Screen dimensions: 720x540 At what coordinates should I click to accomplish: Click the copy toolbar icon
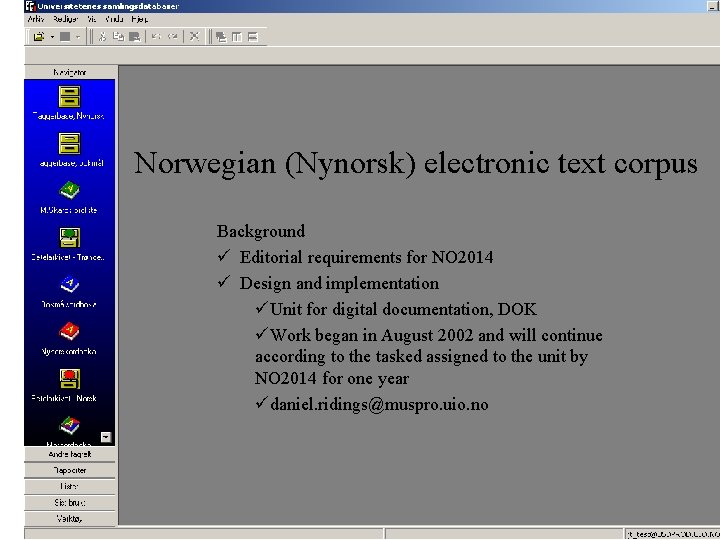pos(118,37)
